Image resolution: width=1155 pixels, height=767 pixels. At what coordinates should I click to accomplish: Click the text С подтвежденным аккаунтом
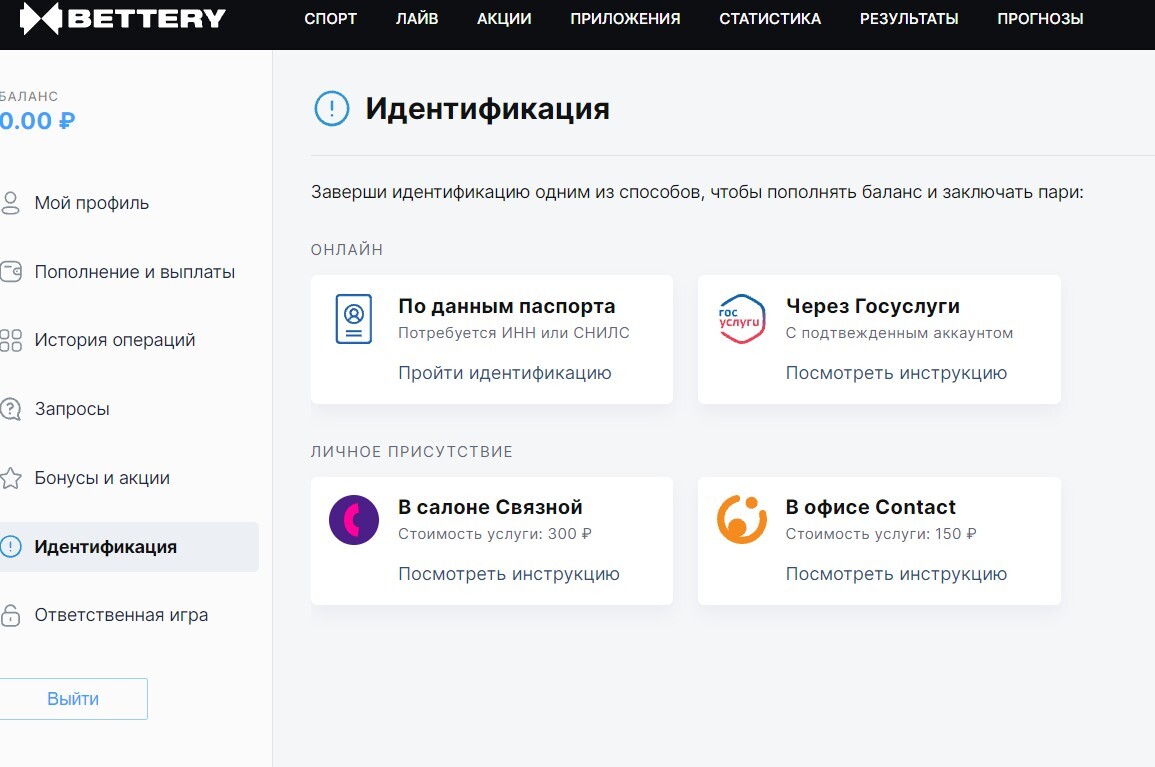click(x=899, y=333)
